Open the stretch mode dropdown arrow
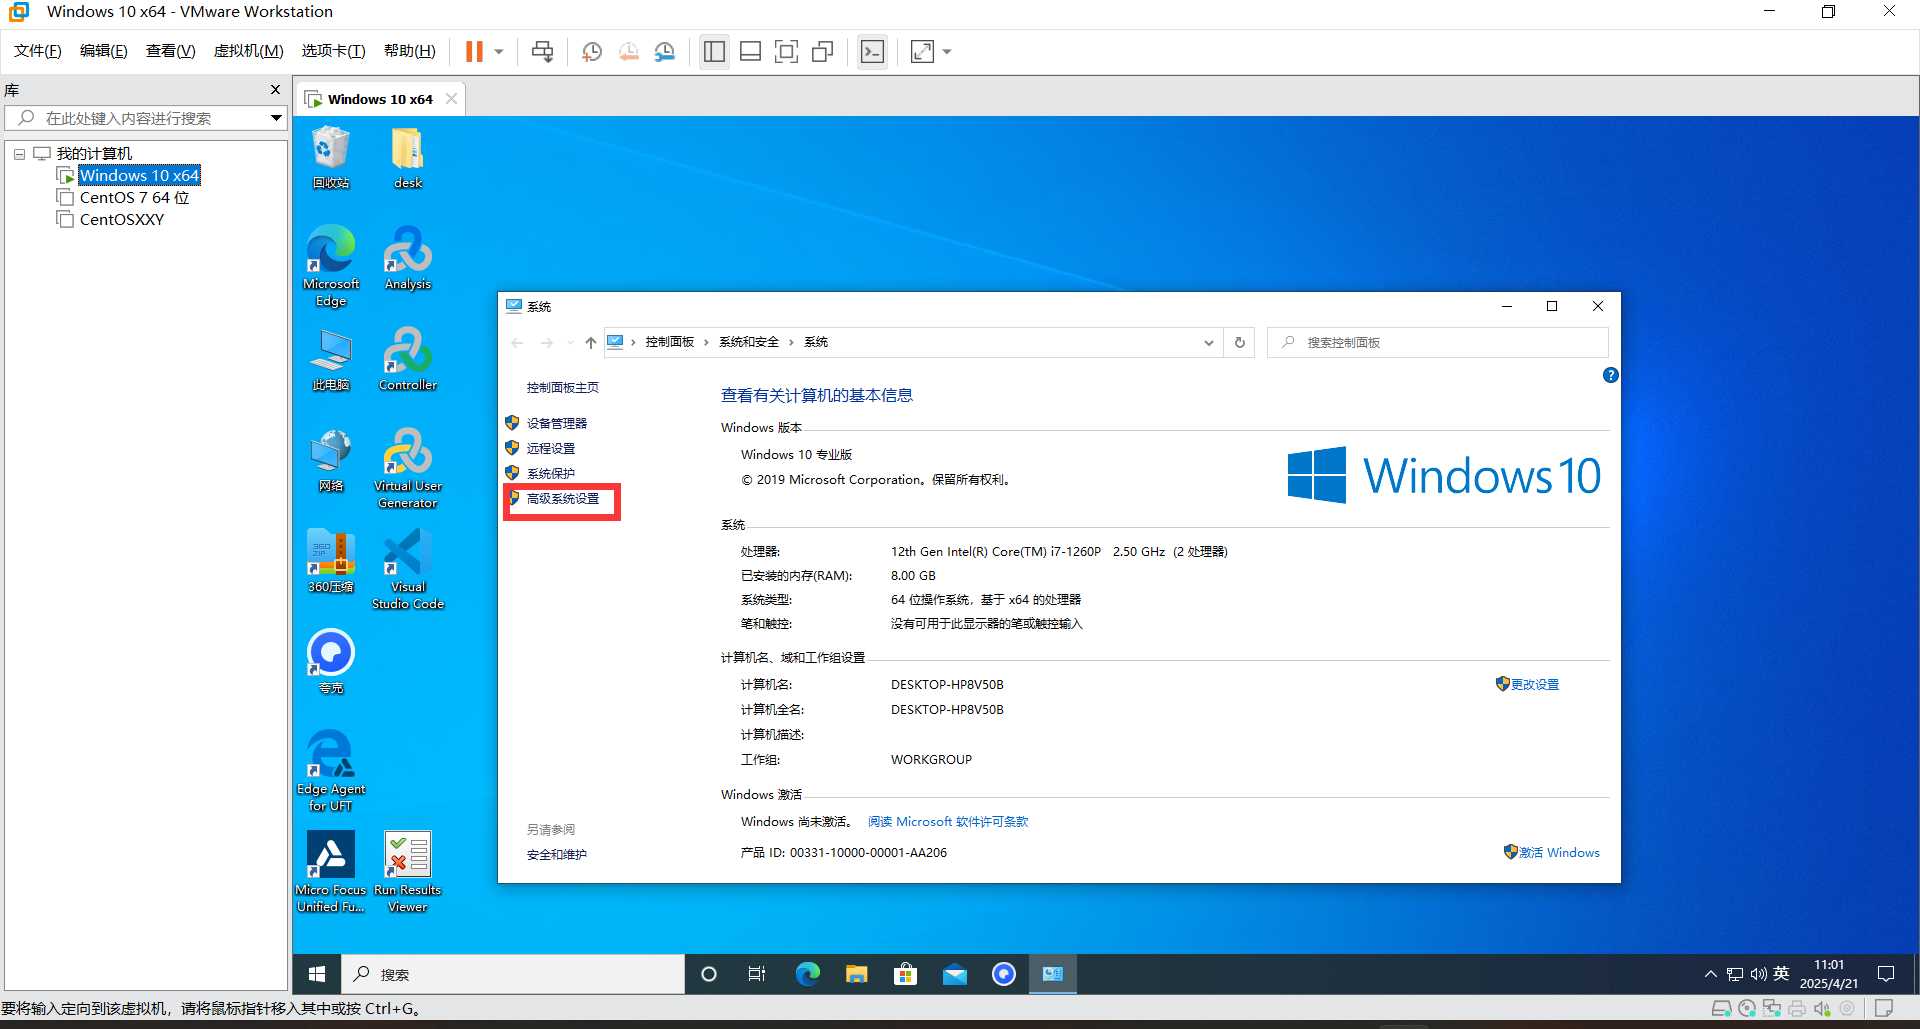Screen dimensions: 1920x1029 (x=946, y=51)
